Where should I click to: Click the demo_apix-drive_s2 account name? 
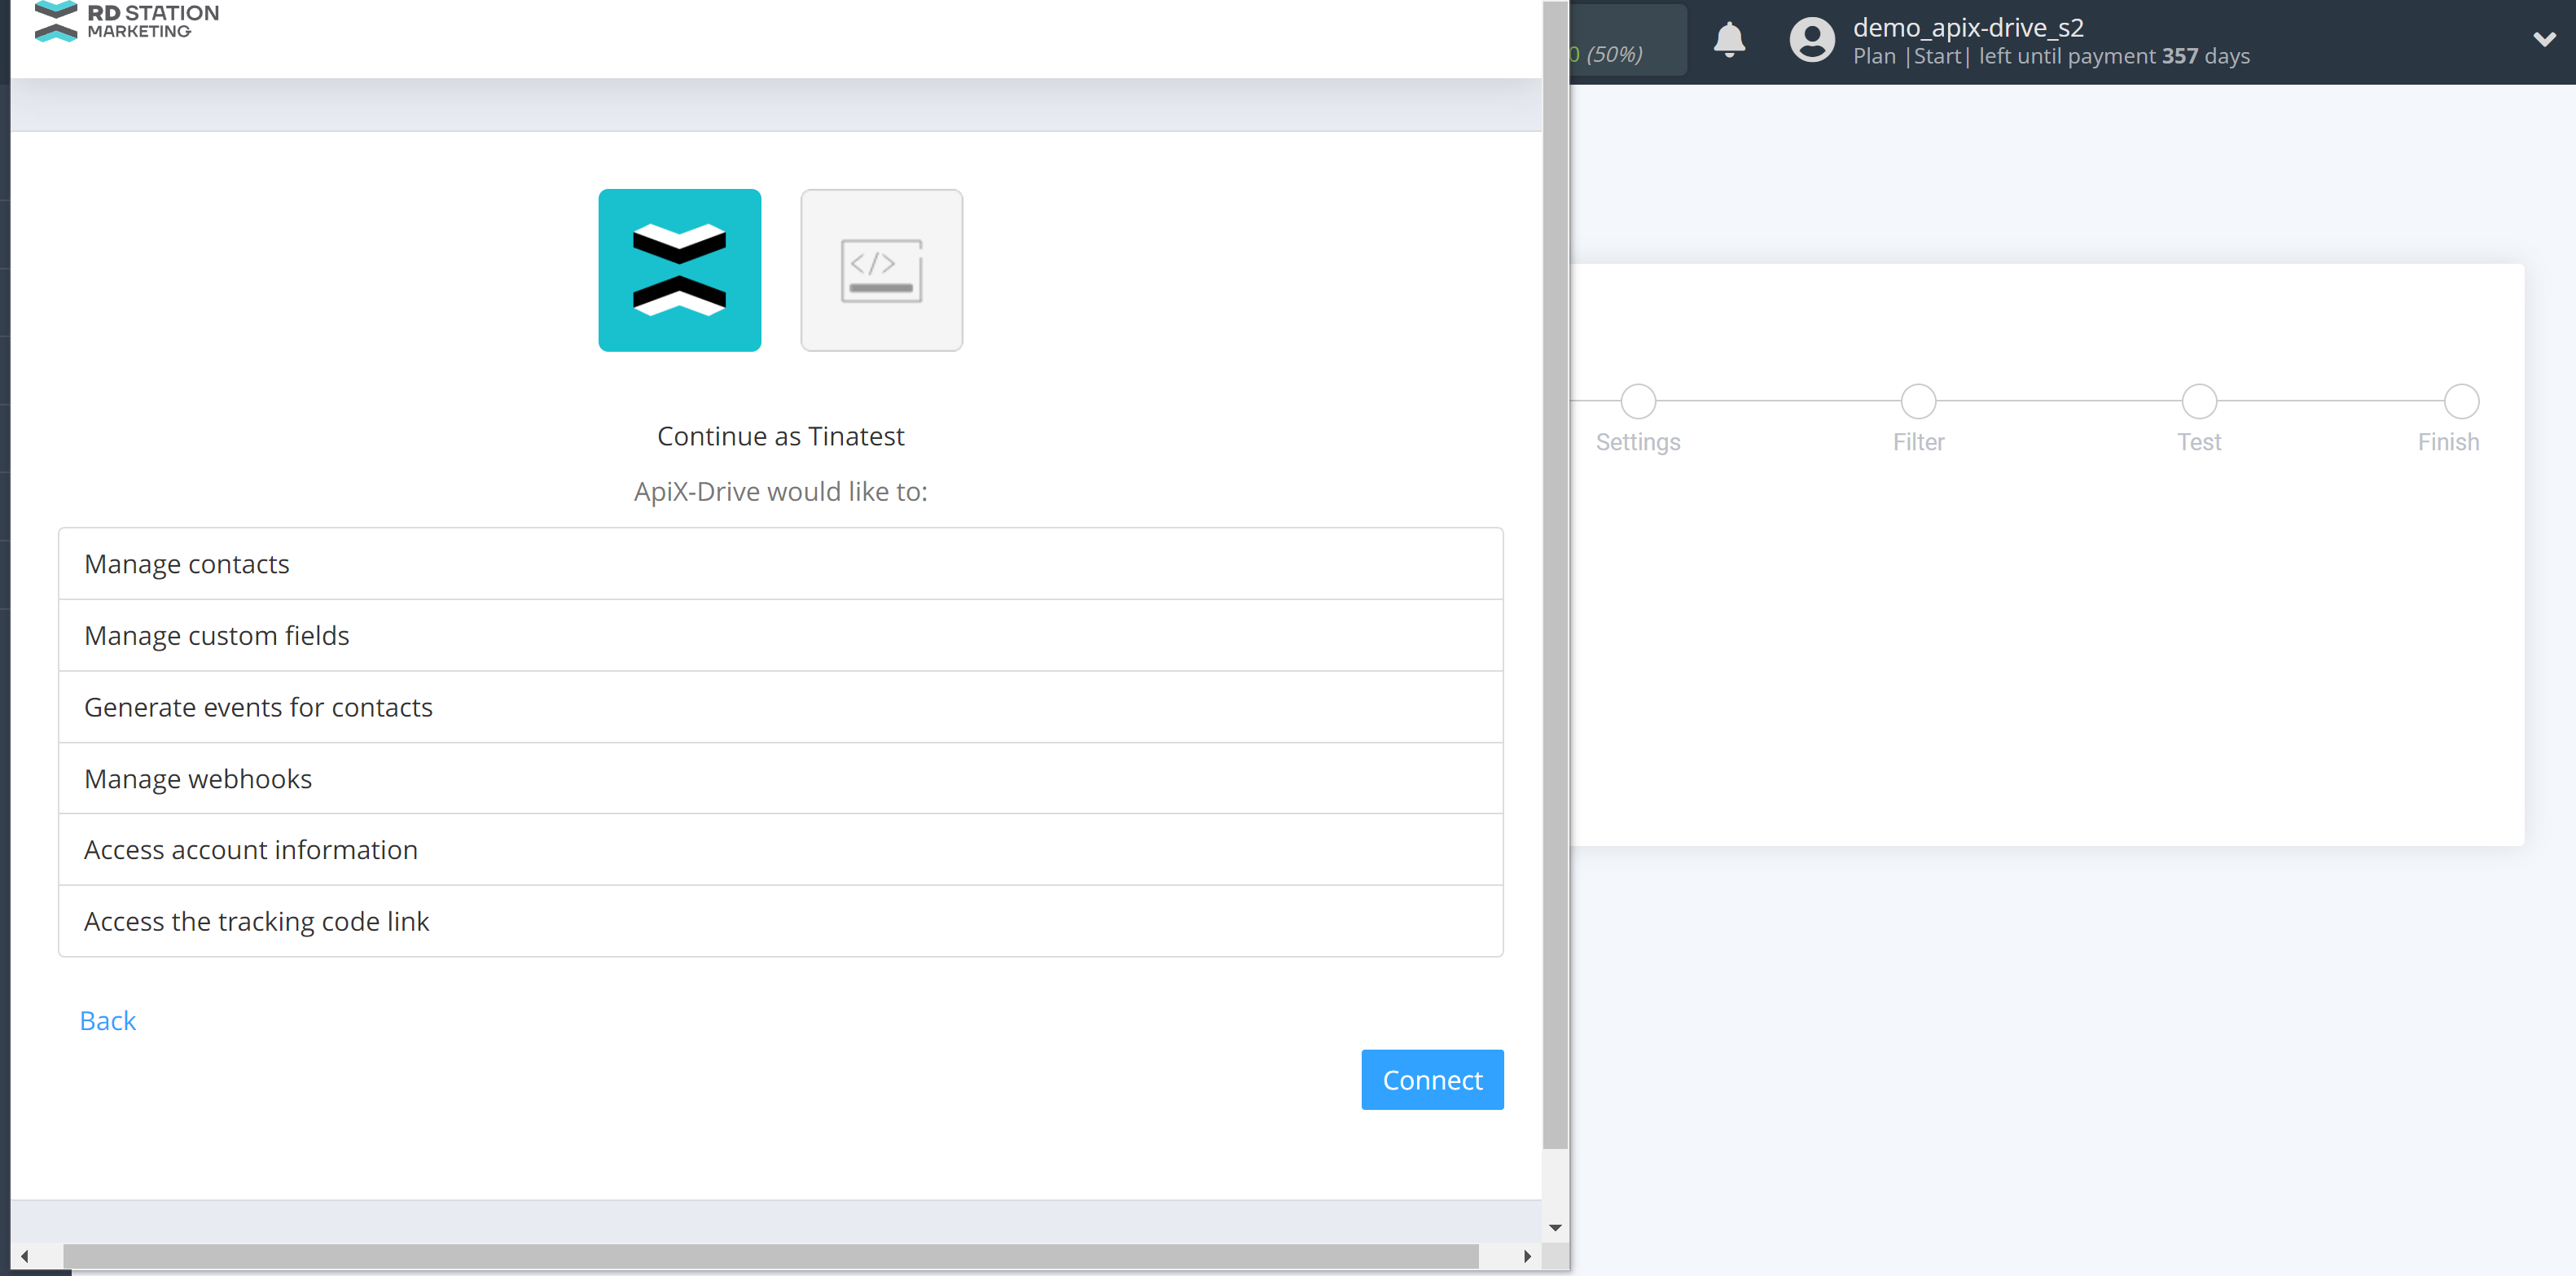click(x=1967, y=27)
